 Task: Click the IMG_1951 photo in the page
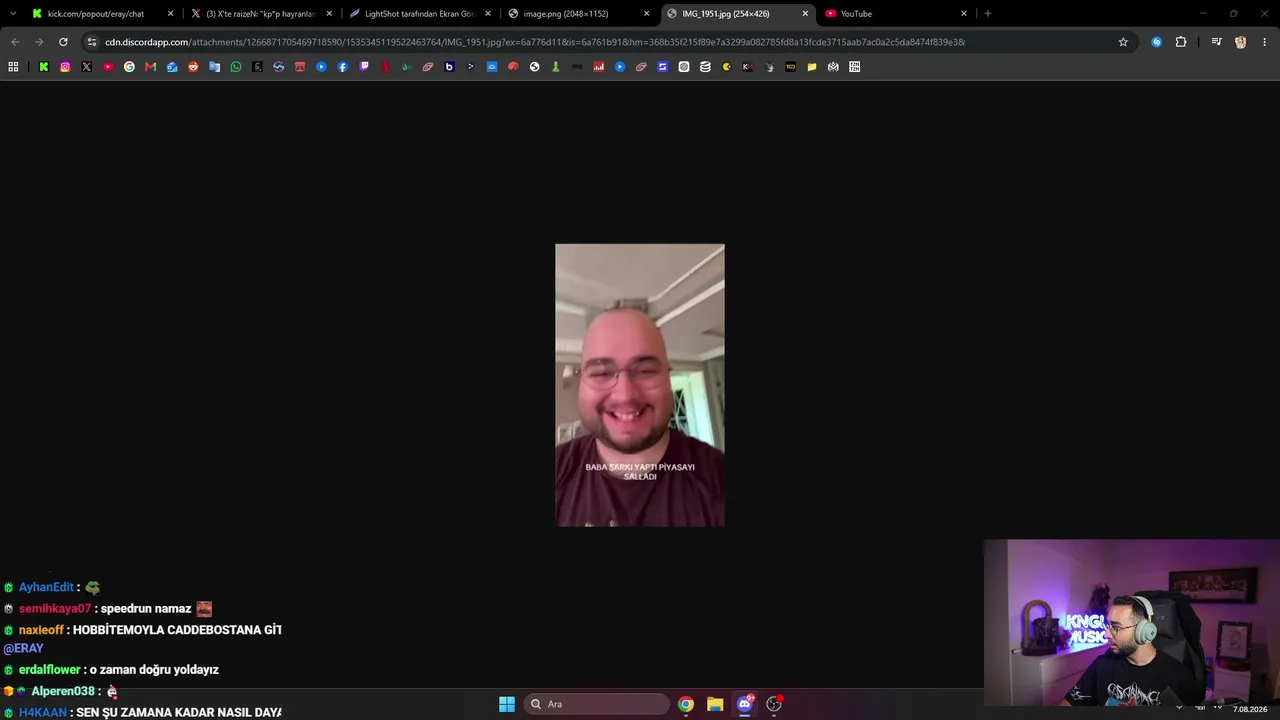pyautogui.click(x=640, y=385)
